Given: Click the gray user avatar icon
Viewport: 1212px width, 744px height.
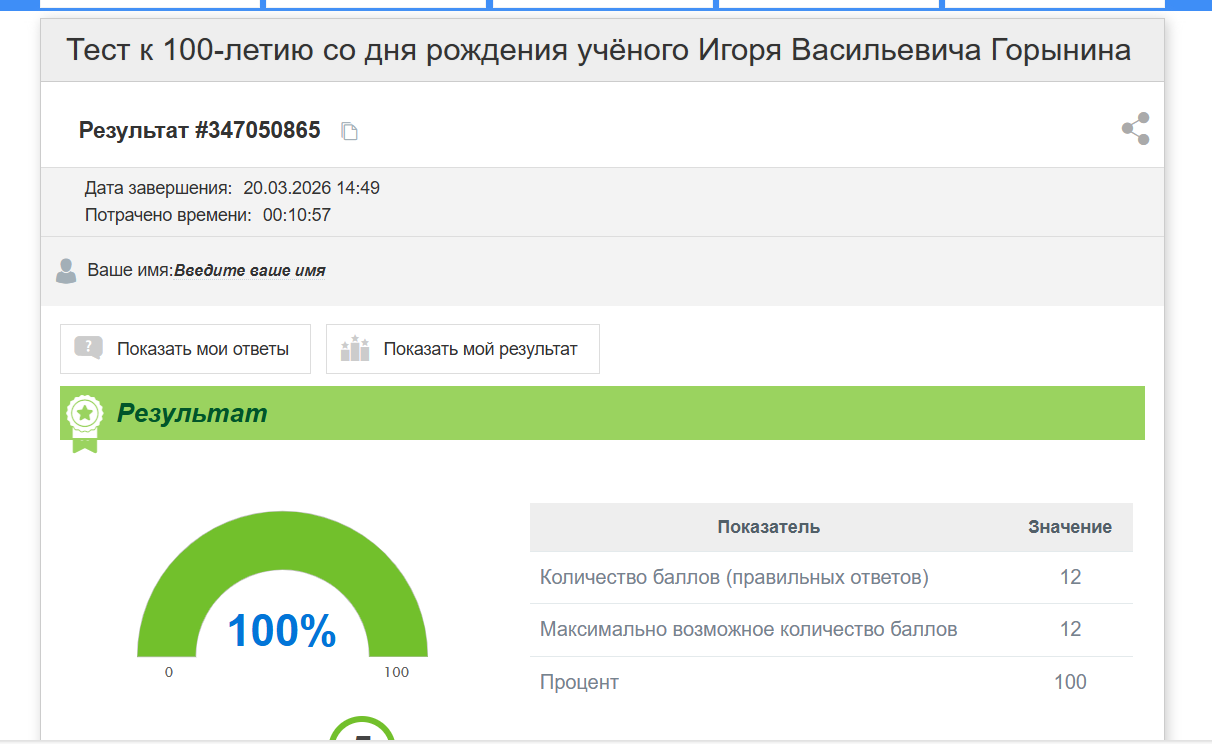Looking at the screenshot, I should (x=66, y=270).
